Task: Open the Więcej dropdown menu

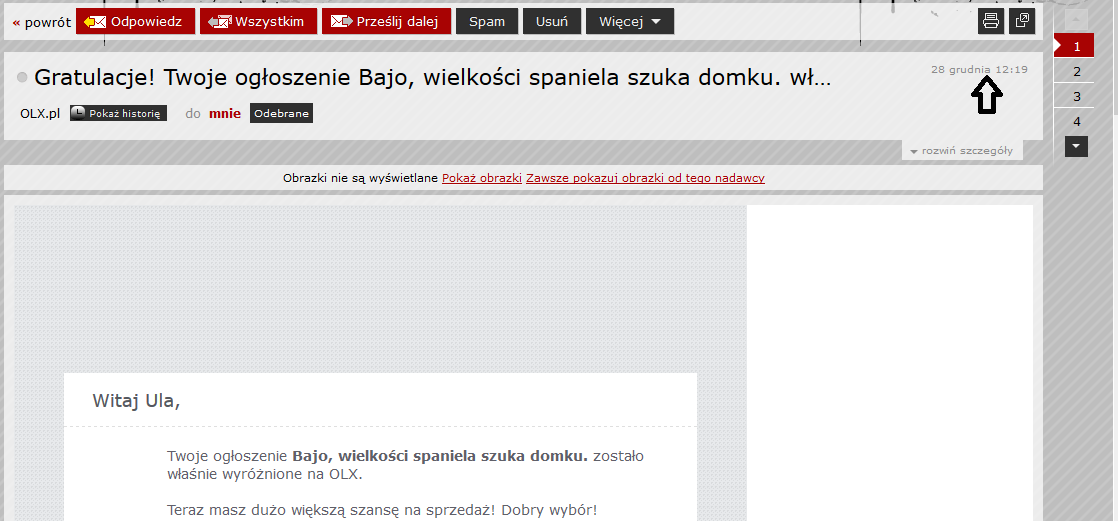Action: point(629,21)
